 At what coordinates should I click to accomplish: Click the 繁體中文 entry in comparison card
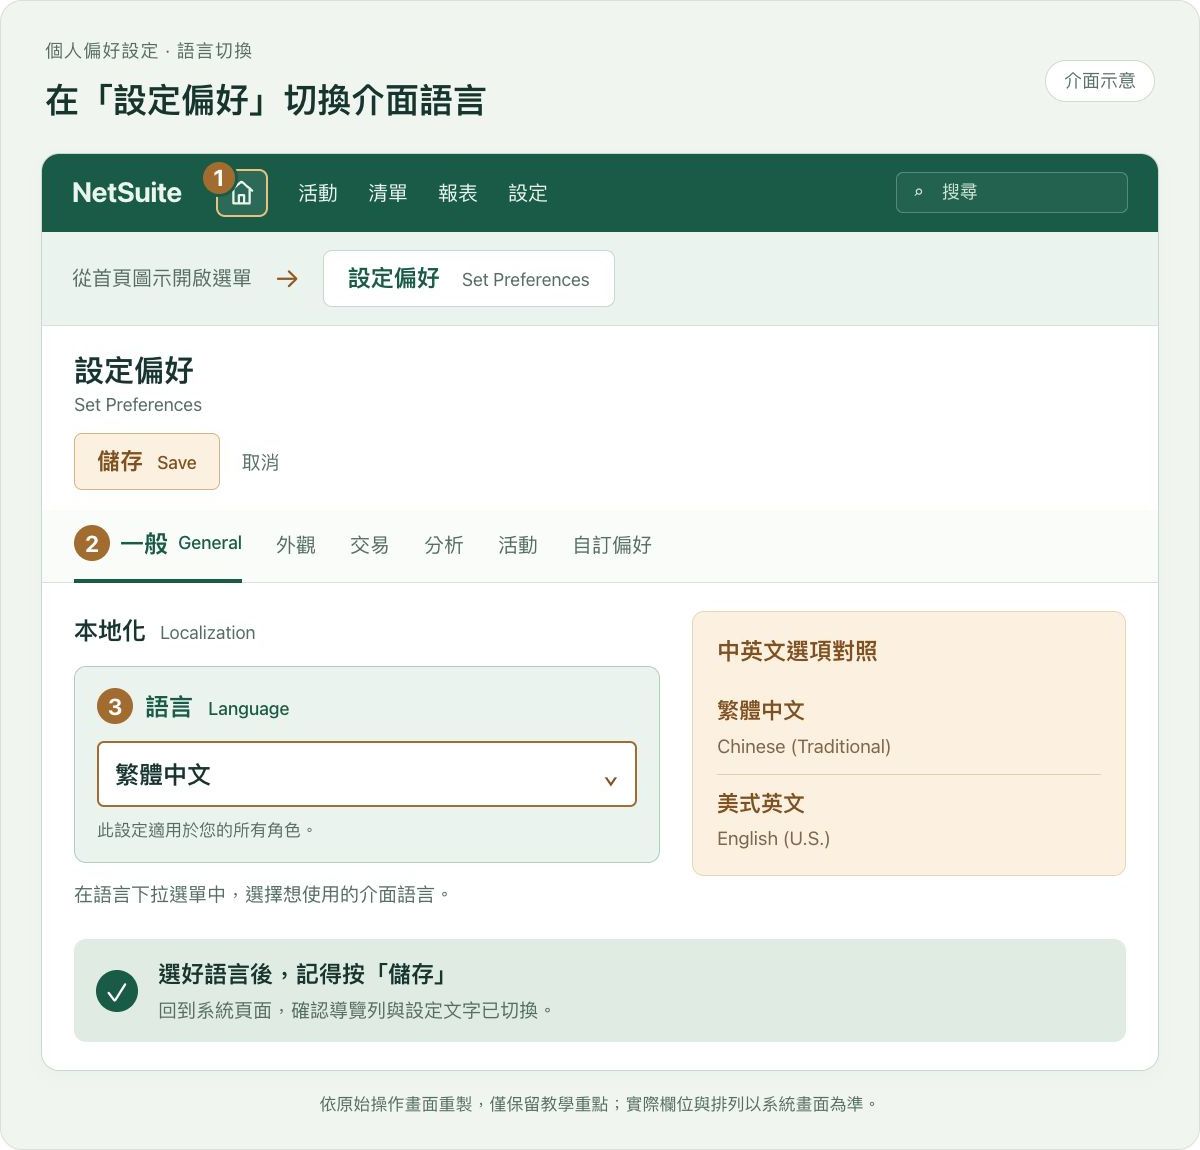point(761,711)
